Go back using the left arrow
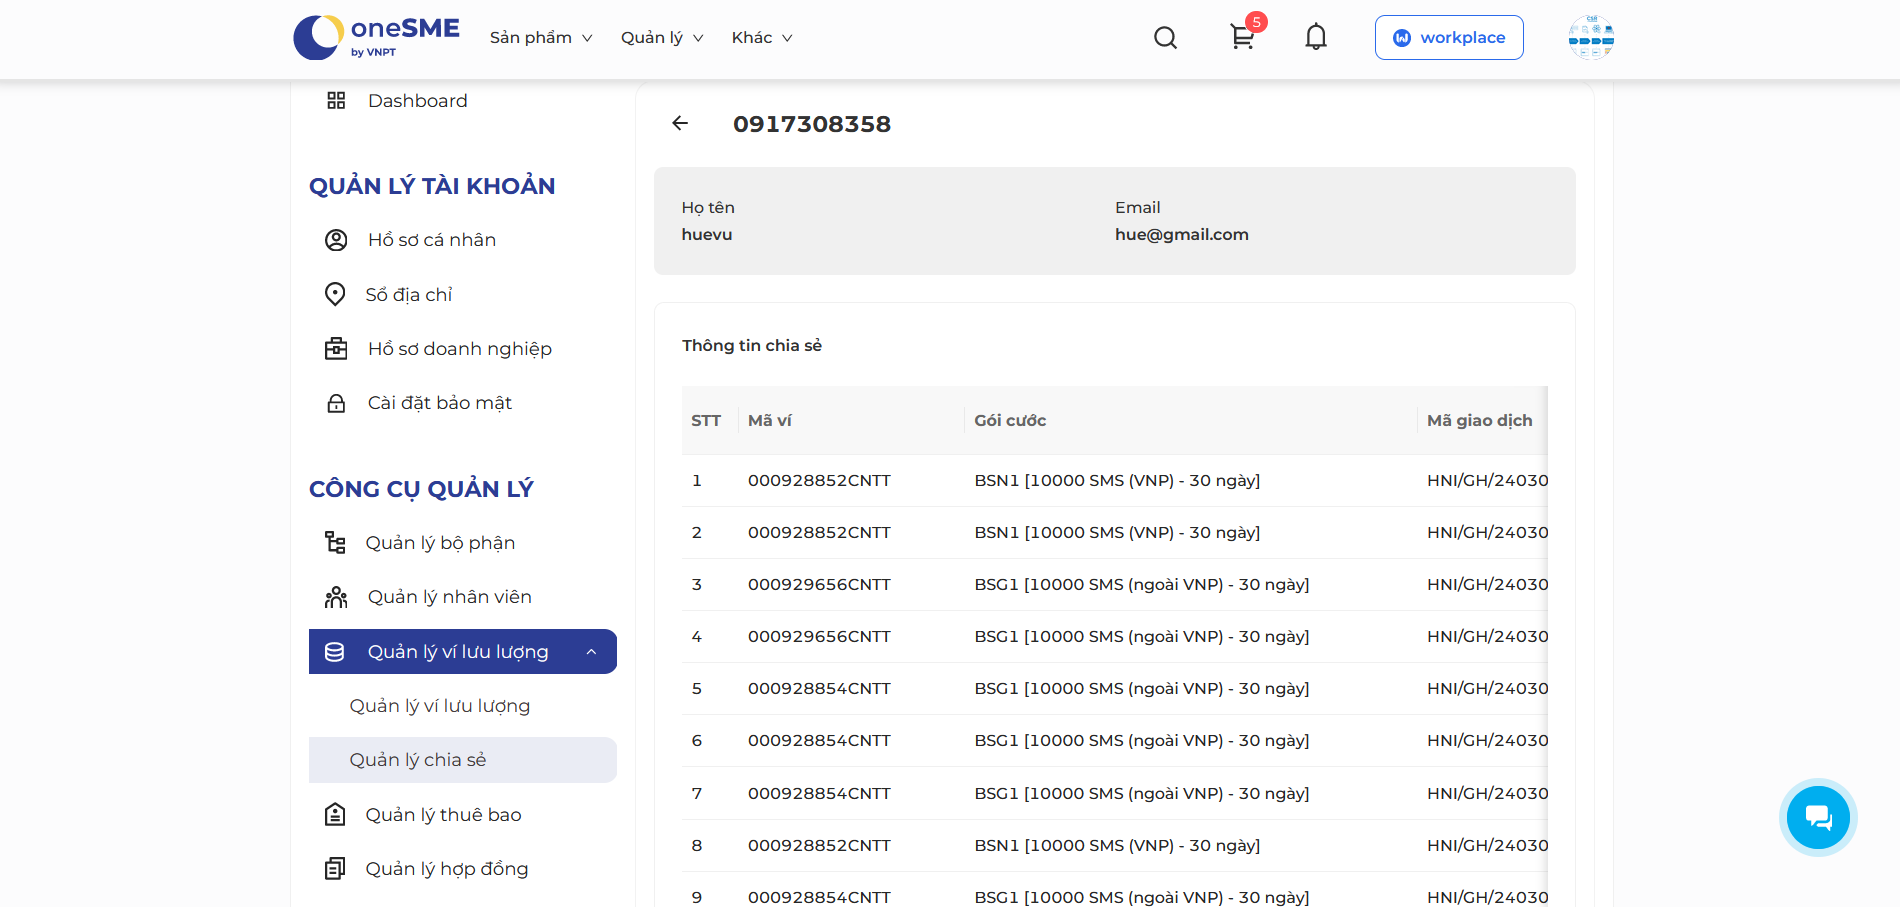The width and height of the screenshot is (1900, 907). click(x=680, y=123)
